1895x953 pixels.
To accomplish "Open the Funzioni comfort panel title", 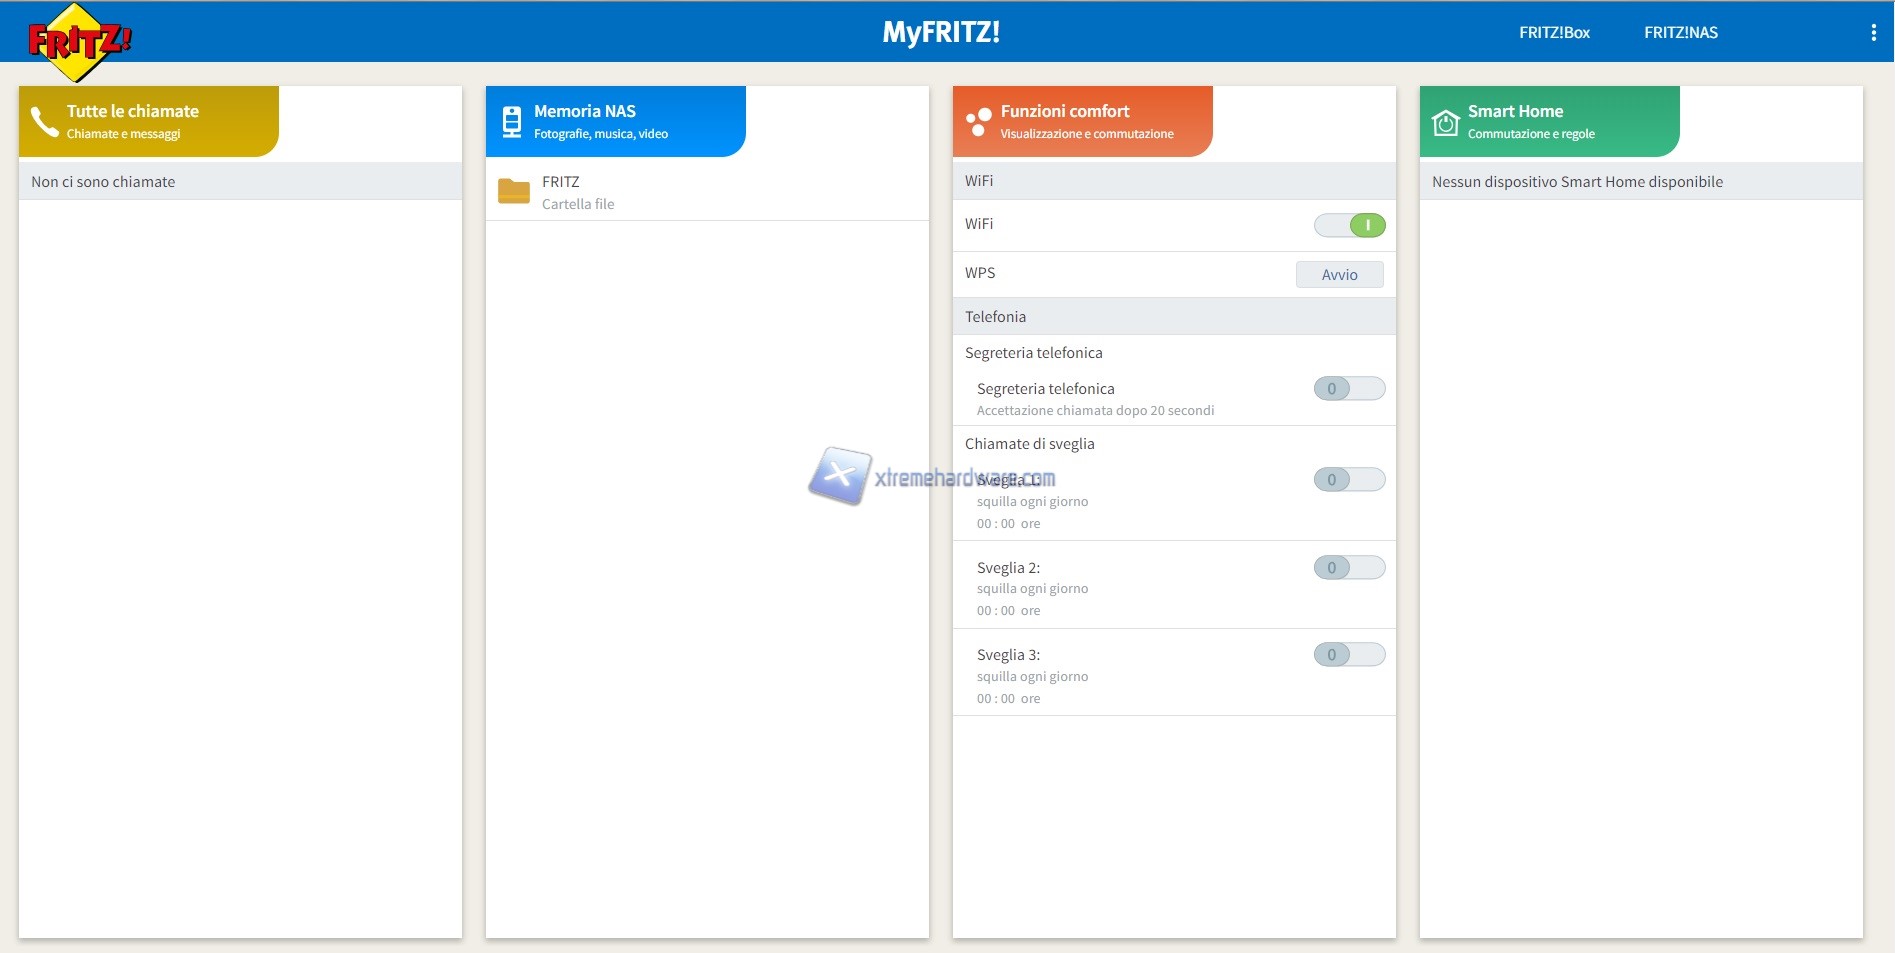I will [1065, 111].
